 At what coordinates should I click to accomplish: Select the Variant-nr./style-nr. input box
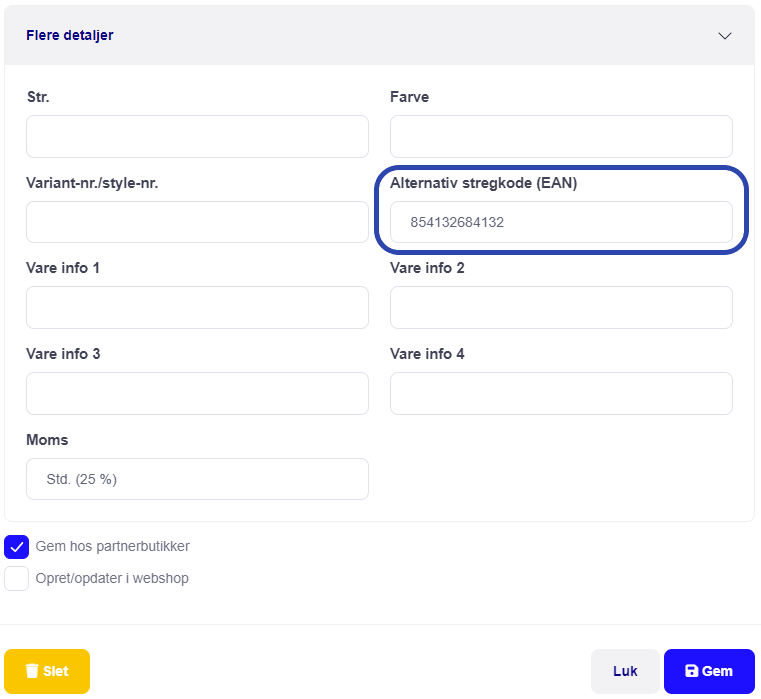[198, 222]
